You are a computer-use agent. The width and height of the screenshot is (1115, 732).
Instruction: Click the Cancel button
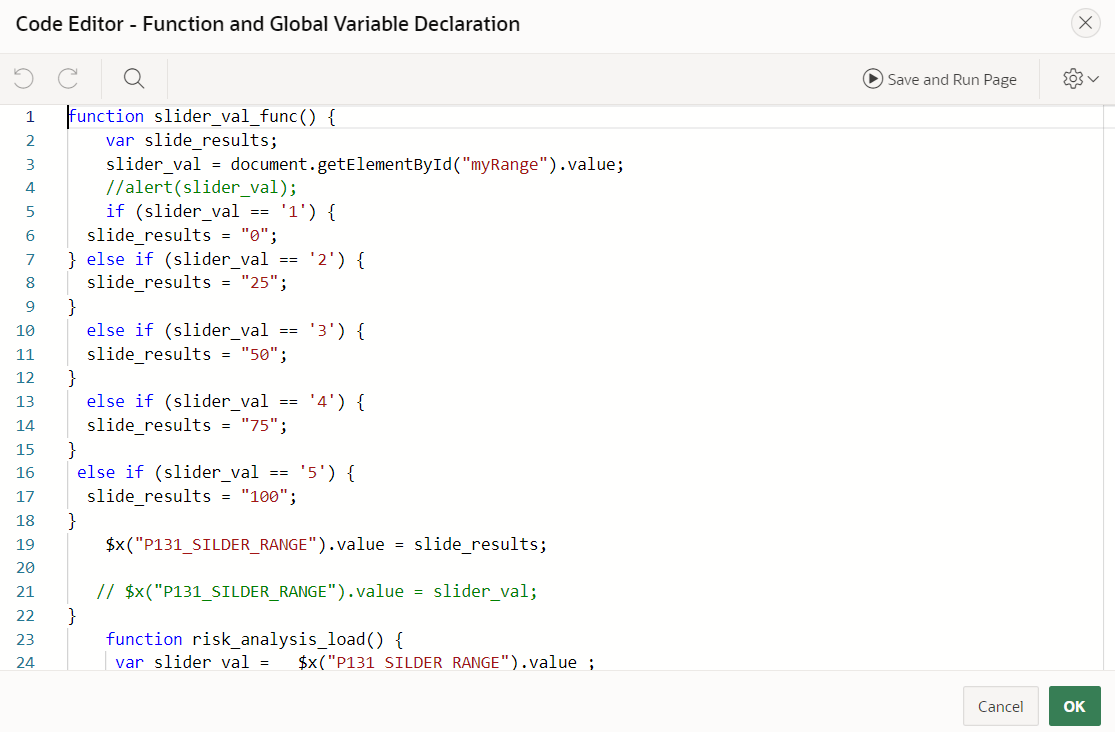click(x=1001, y=706)
